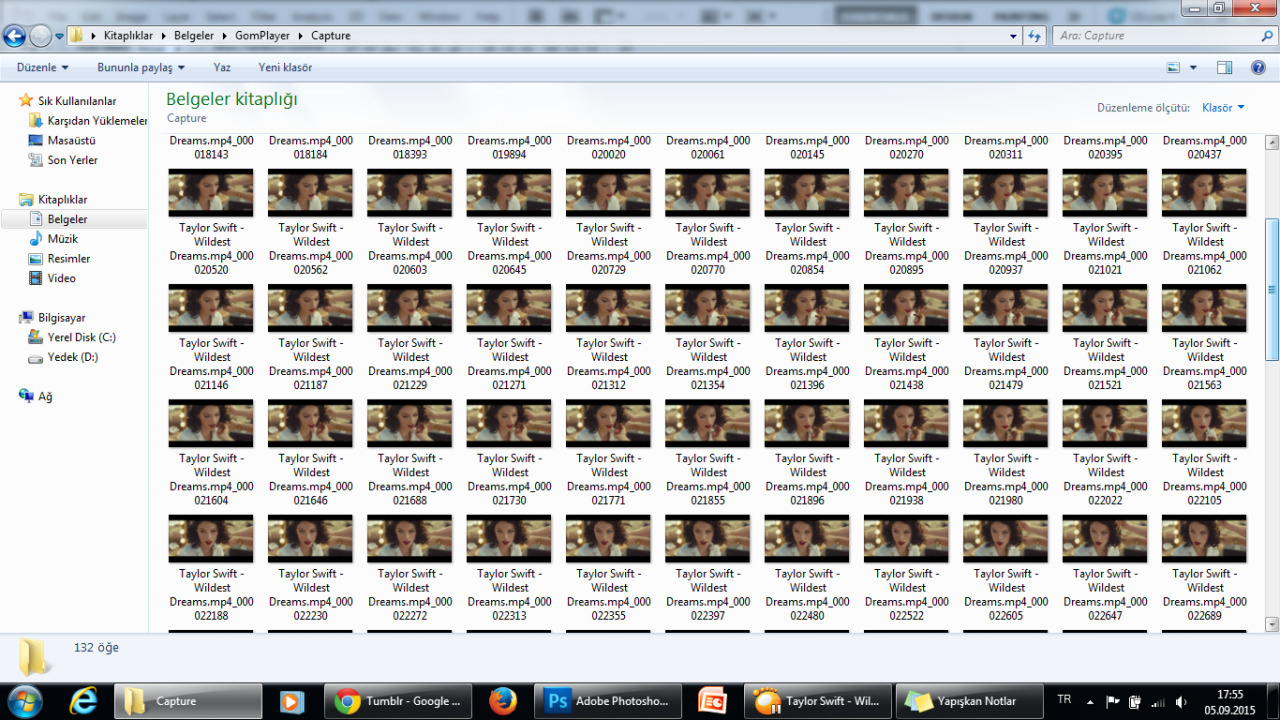Show hidden tray icons arrow
Viewport: 1280px width, 720px height.
point(1091,701)
